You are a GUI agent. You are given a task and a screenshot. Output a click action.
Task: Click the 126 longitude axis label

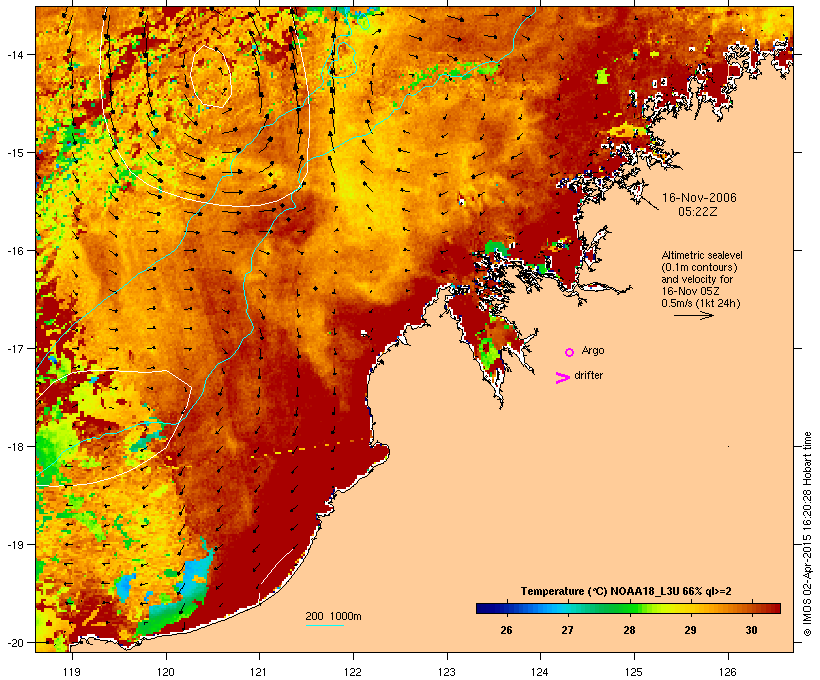(x=727, y=672)
